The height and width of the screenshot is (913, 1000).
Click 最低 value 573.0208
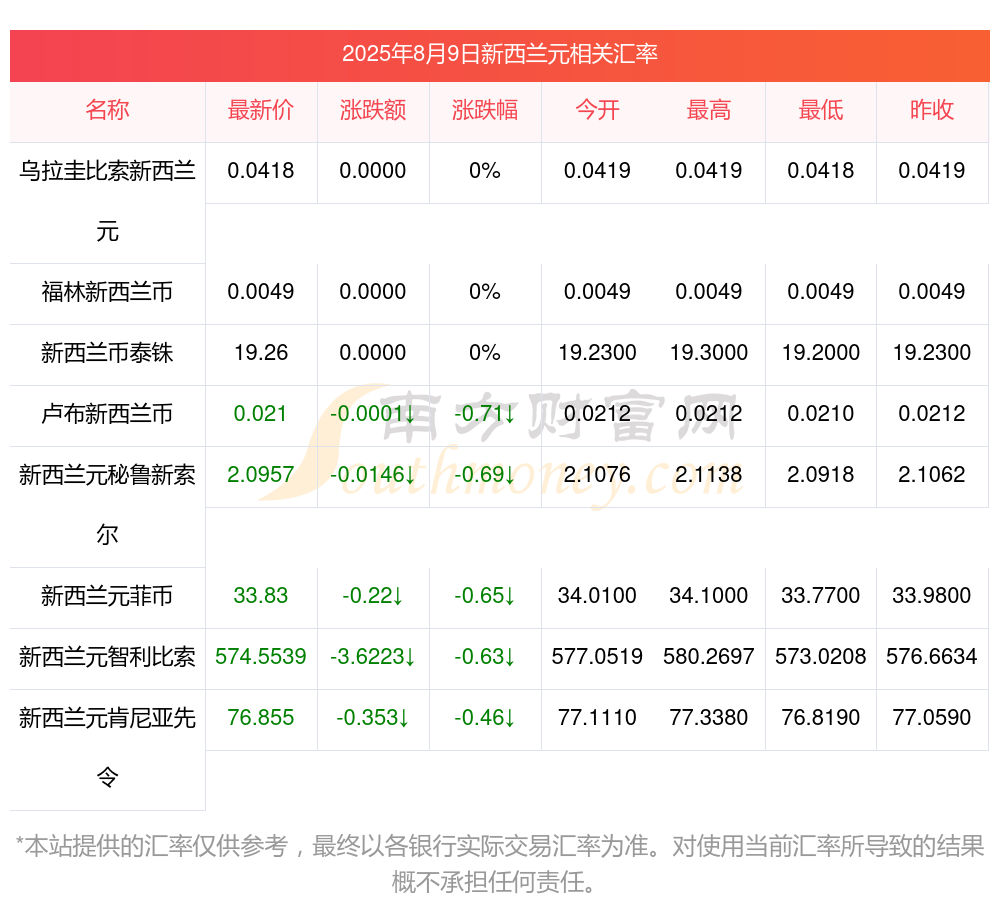(x=821, y=657)
